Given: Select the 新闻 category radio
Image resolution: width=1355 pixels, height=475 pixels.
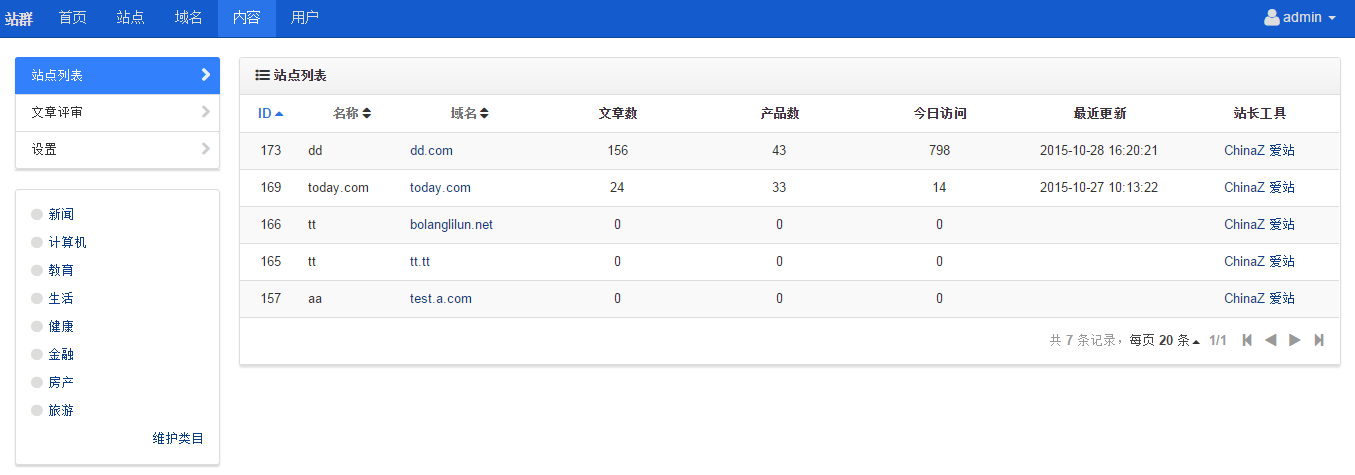Looking at the screenshot, I should coord(37,214).
